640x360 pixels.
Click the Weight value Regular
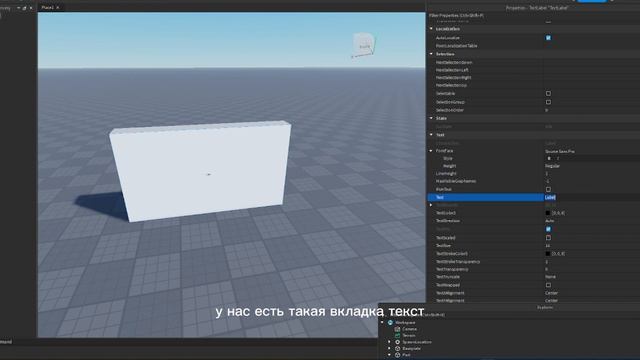pyautogui.click(x=552, y=166)
